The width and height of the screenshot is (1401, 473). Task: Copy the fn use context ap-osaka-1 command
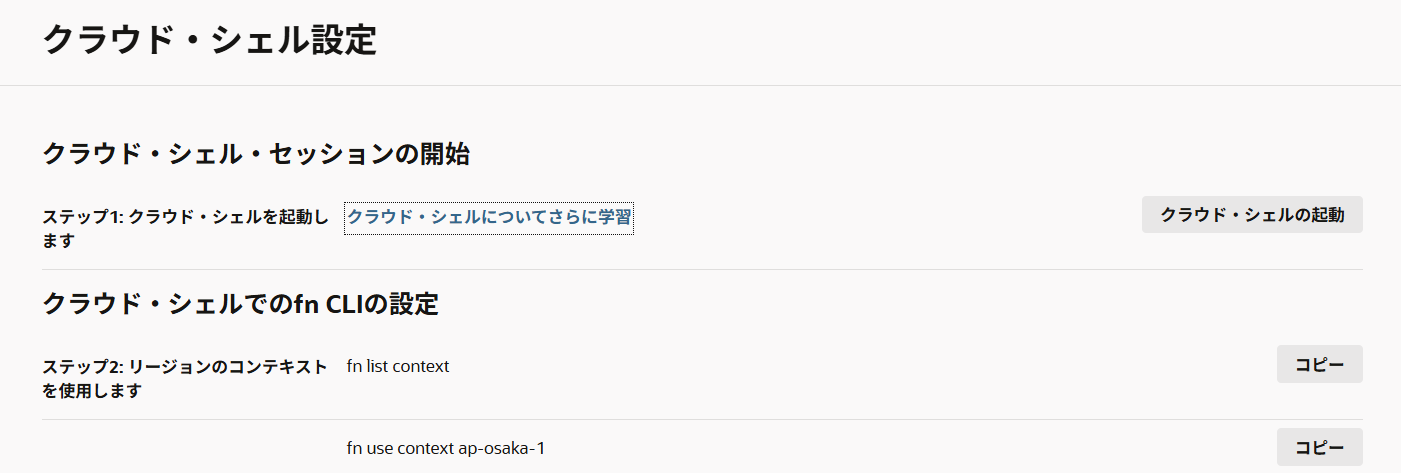click(1319, 447)
